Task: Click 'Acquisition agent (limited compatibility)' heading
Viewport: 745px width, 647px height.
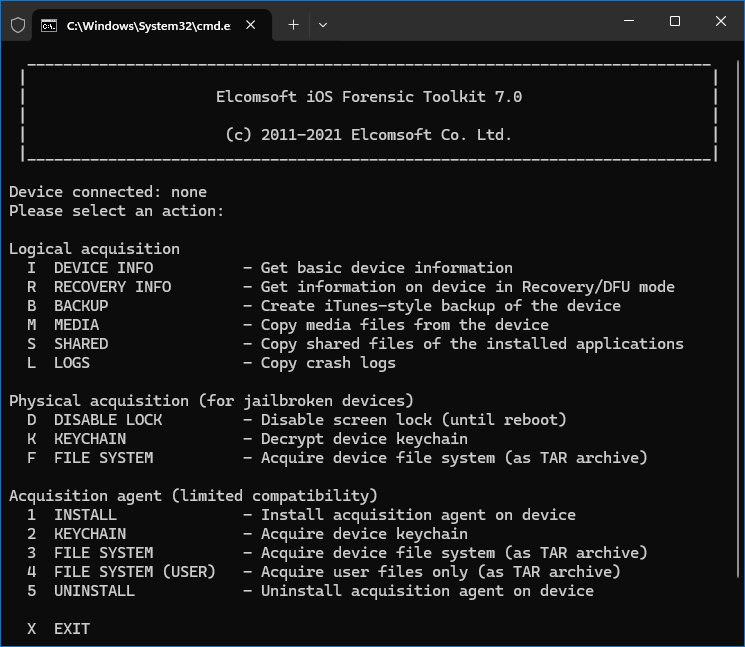Action: tap(193, 496)
